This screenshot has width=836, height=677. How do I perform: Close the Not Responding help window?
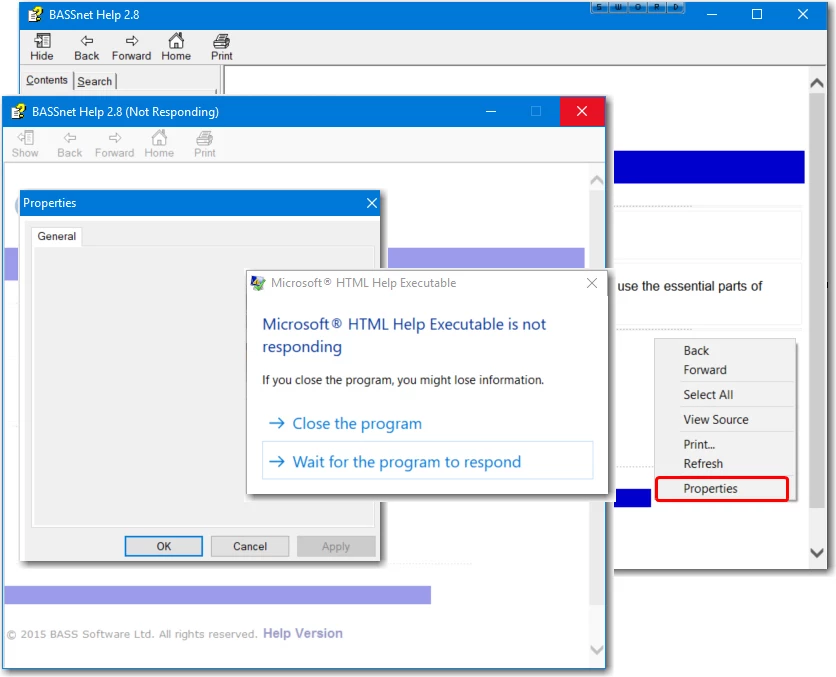pos(582,111)
